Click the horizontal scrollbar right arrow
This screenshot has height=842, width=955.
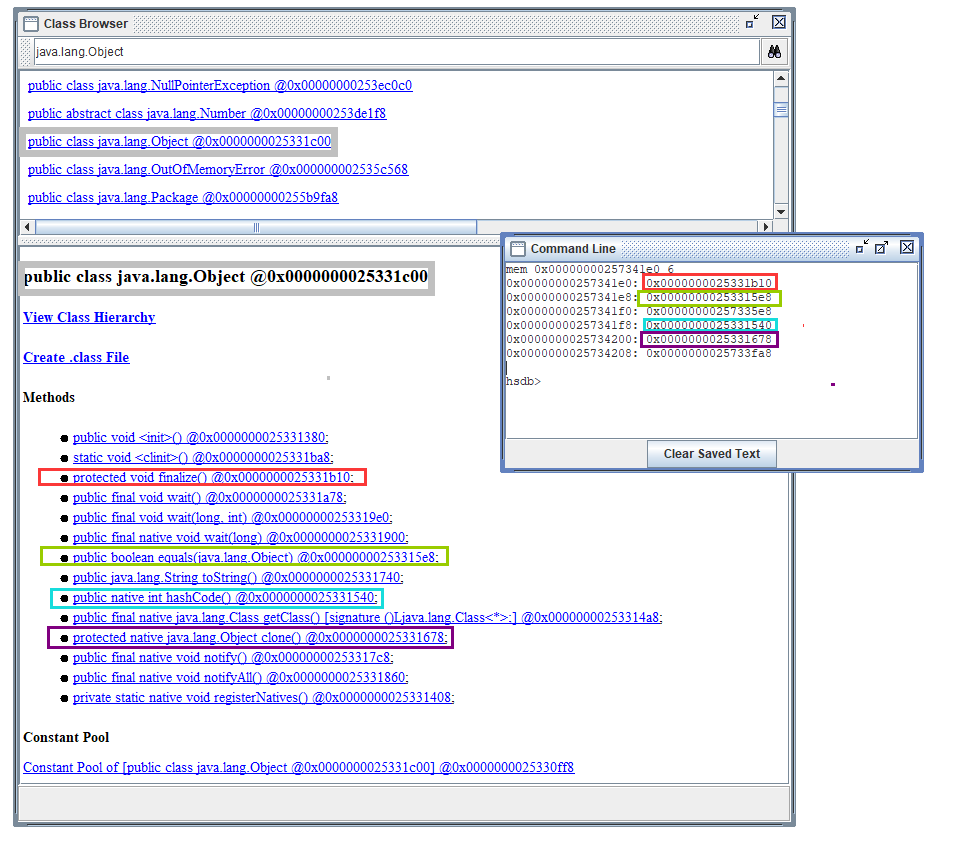pos(766,227)
